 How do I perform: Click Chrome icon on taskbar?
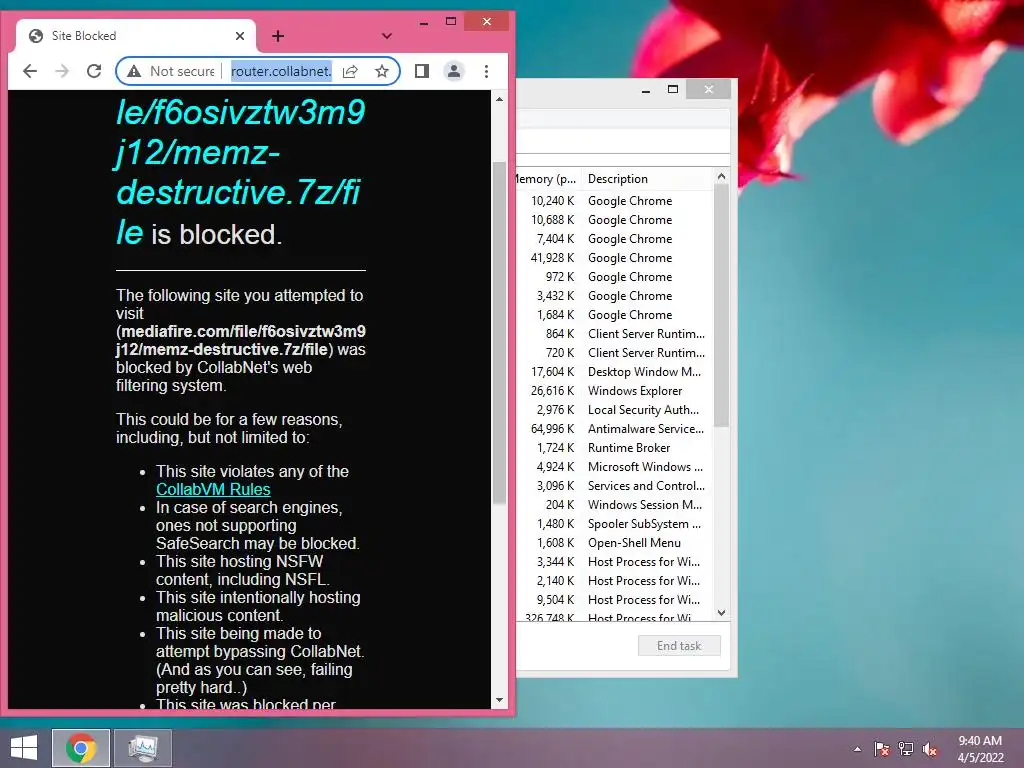tap(81, 748)
